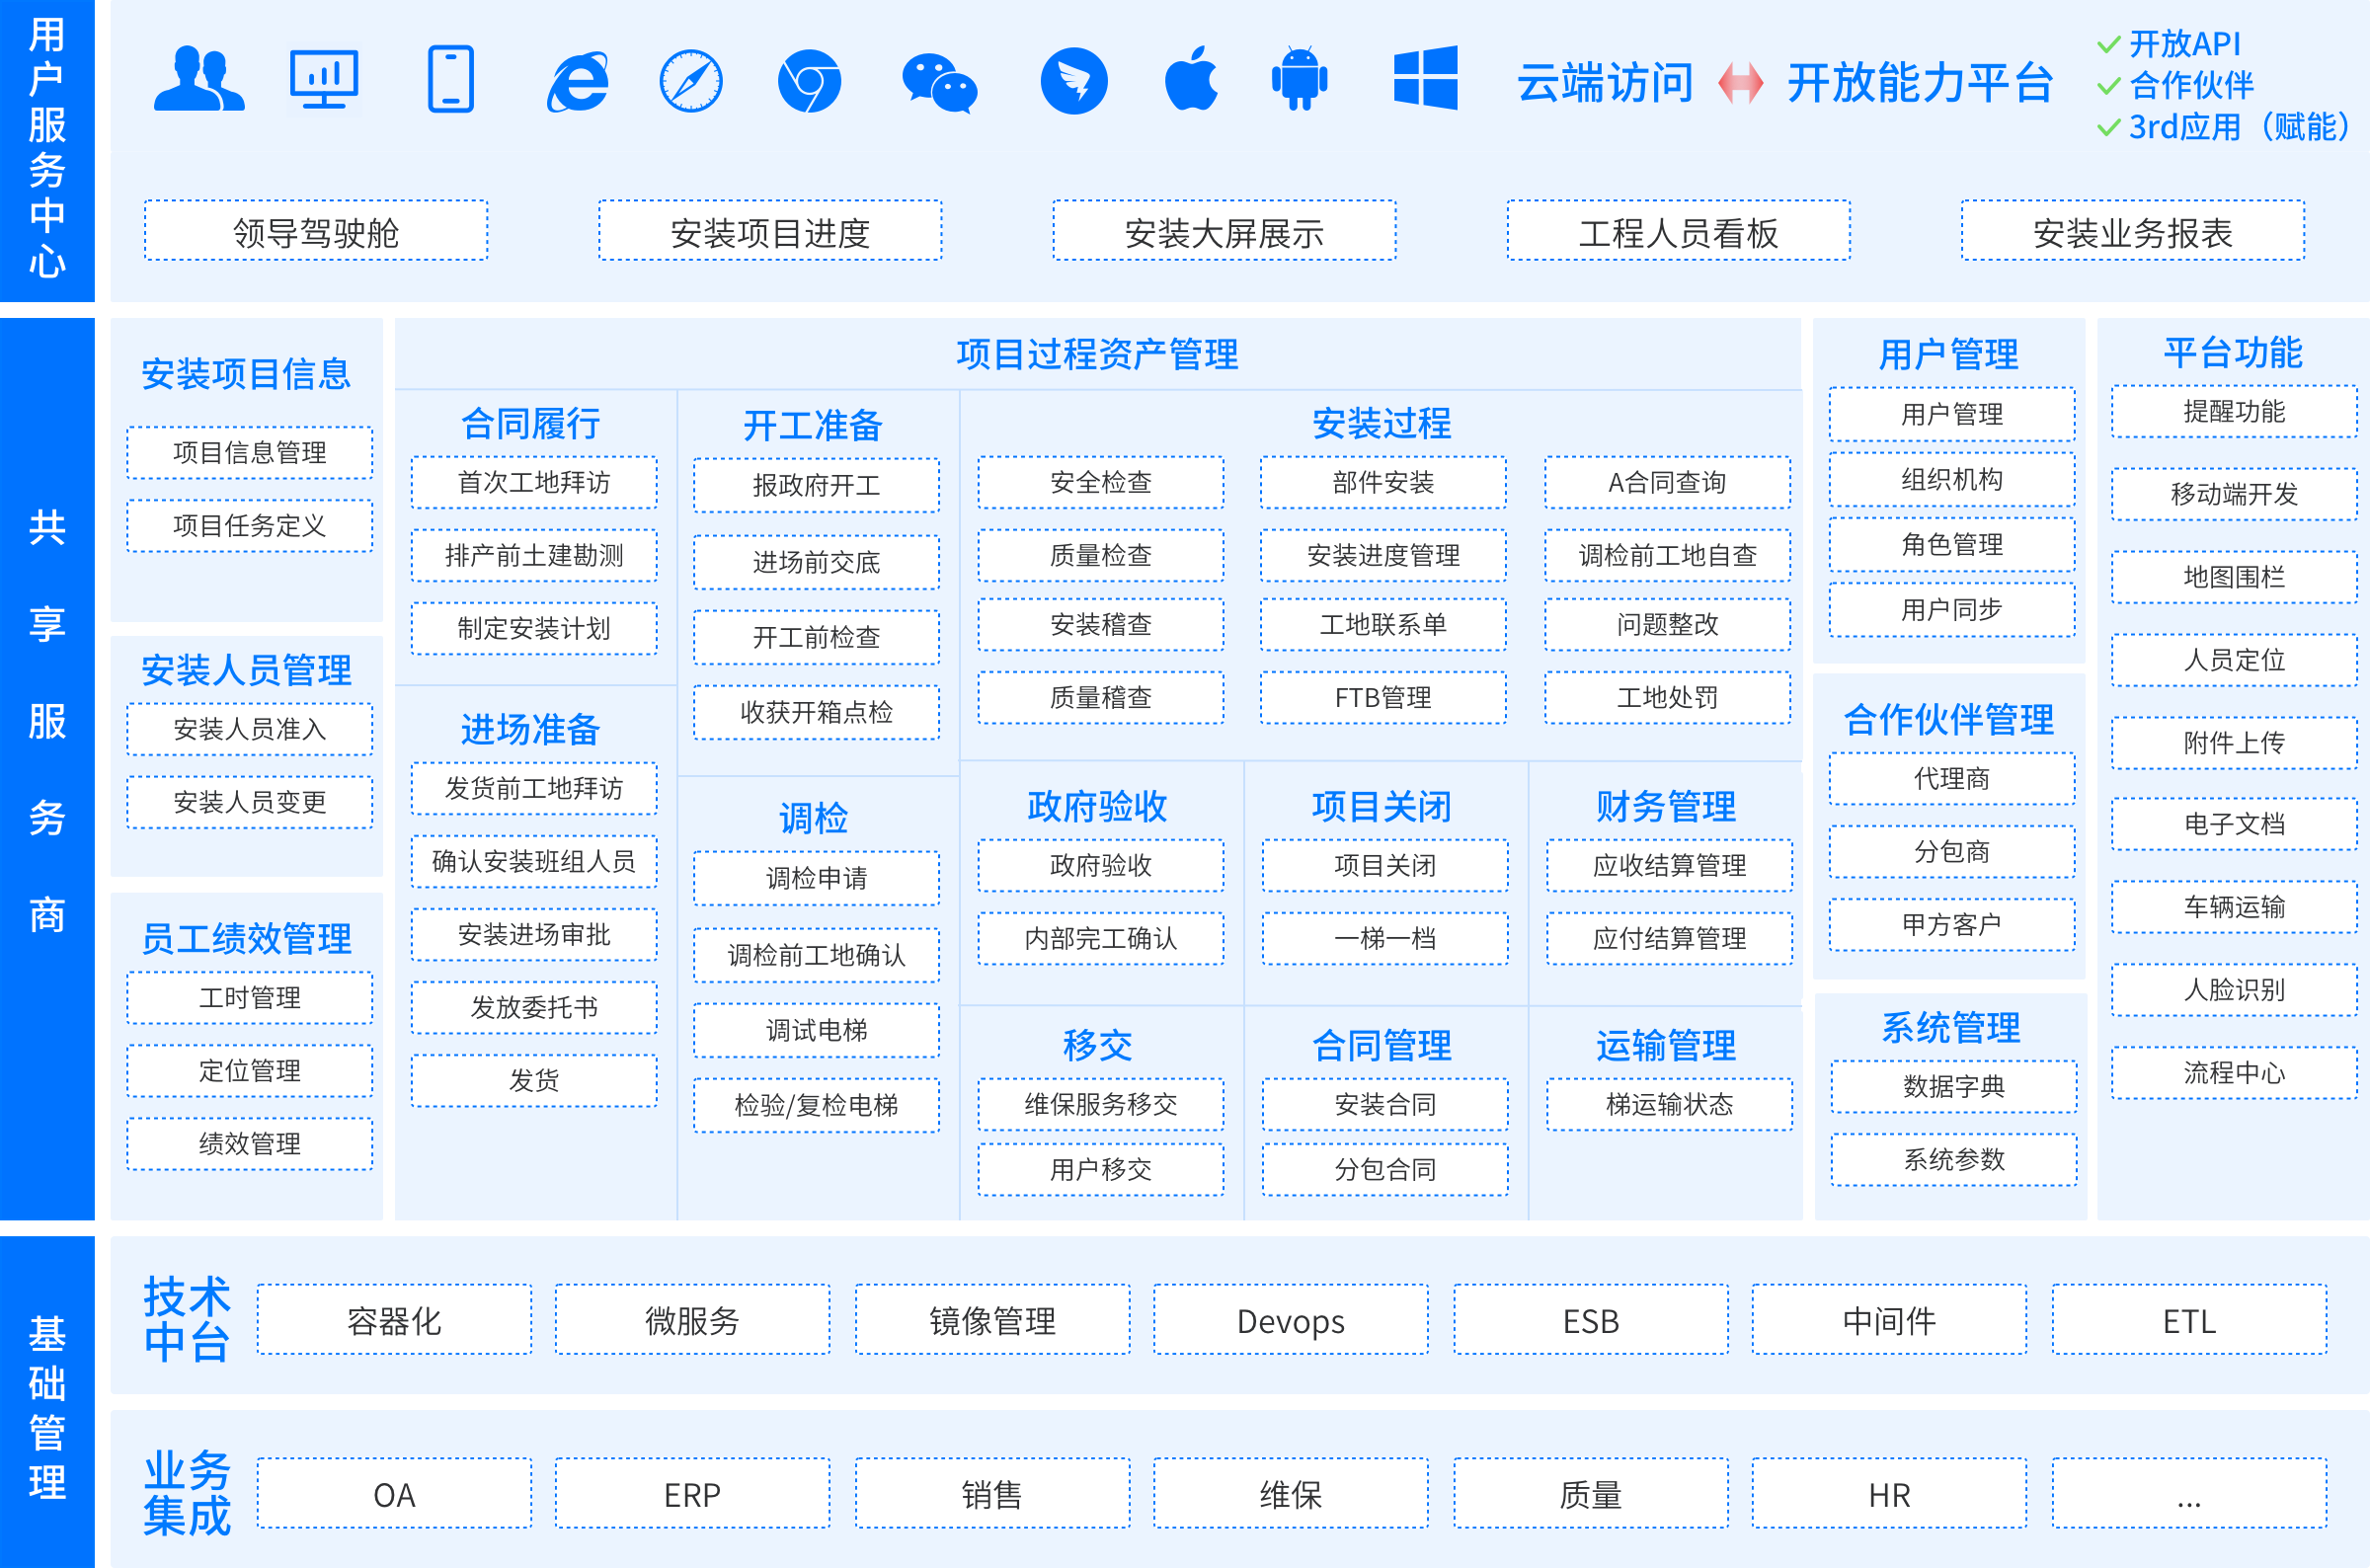The width and height of the screenshot is (2370, 1568).
Task: Click 确认安装班组人员 box
Action: click(x=534, y=862)
